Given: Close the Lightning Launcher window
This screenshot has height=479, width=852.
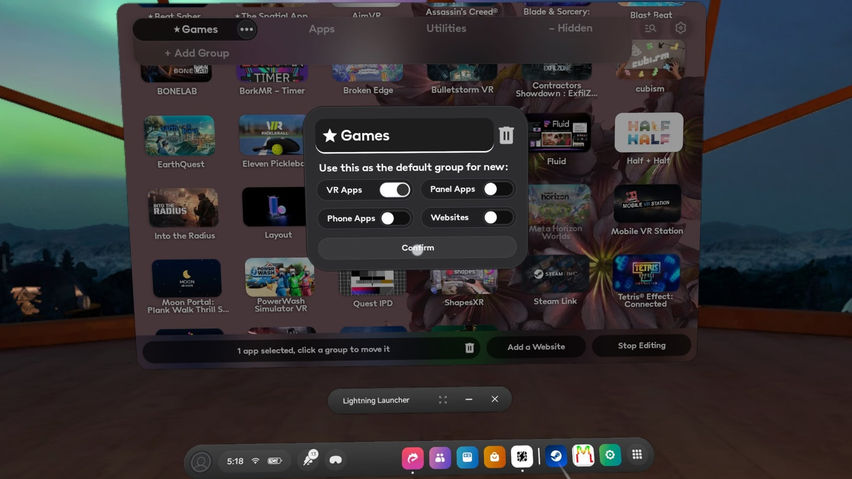Looking at the screenshot, I should (494, 399).
